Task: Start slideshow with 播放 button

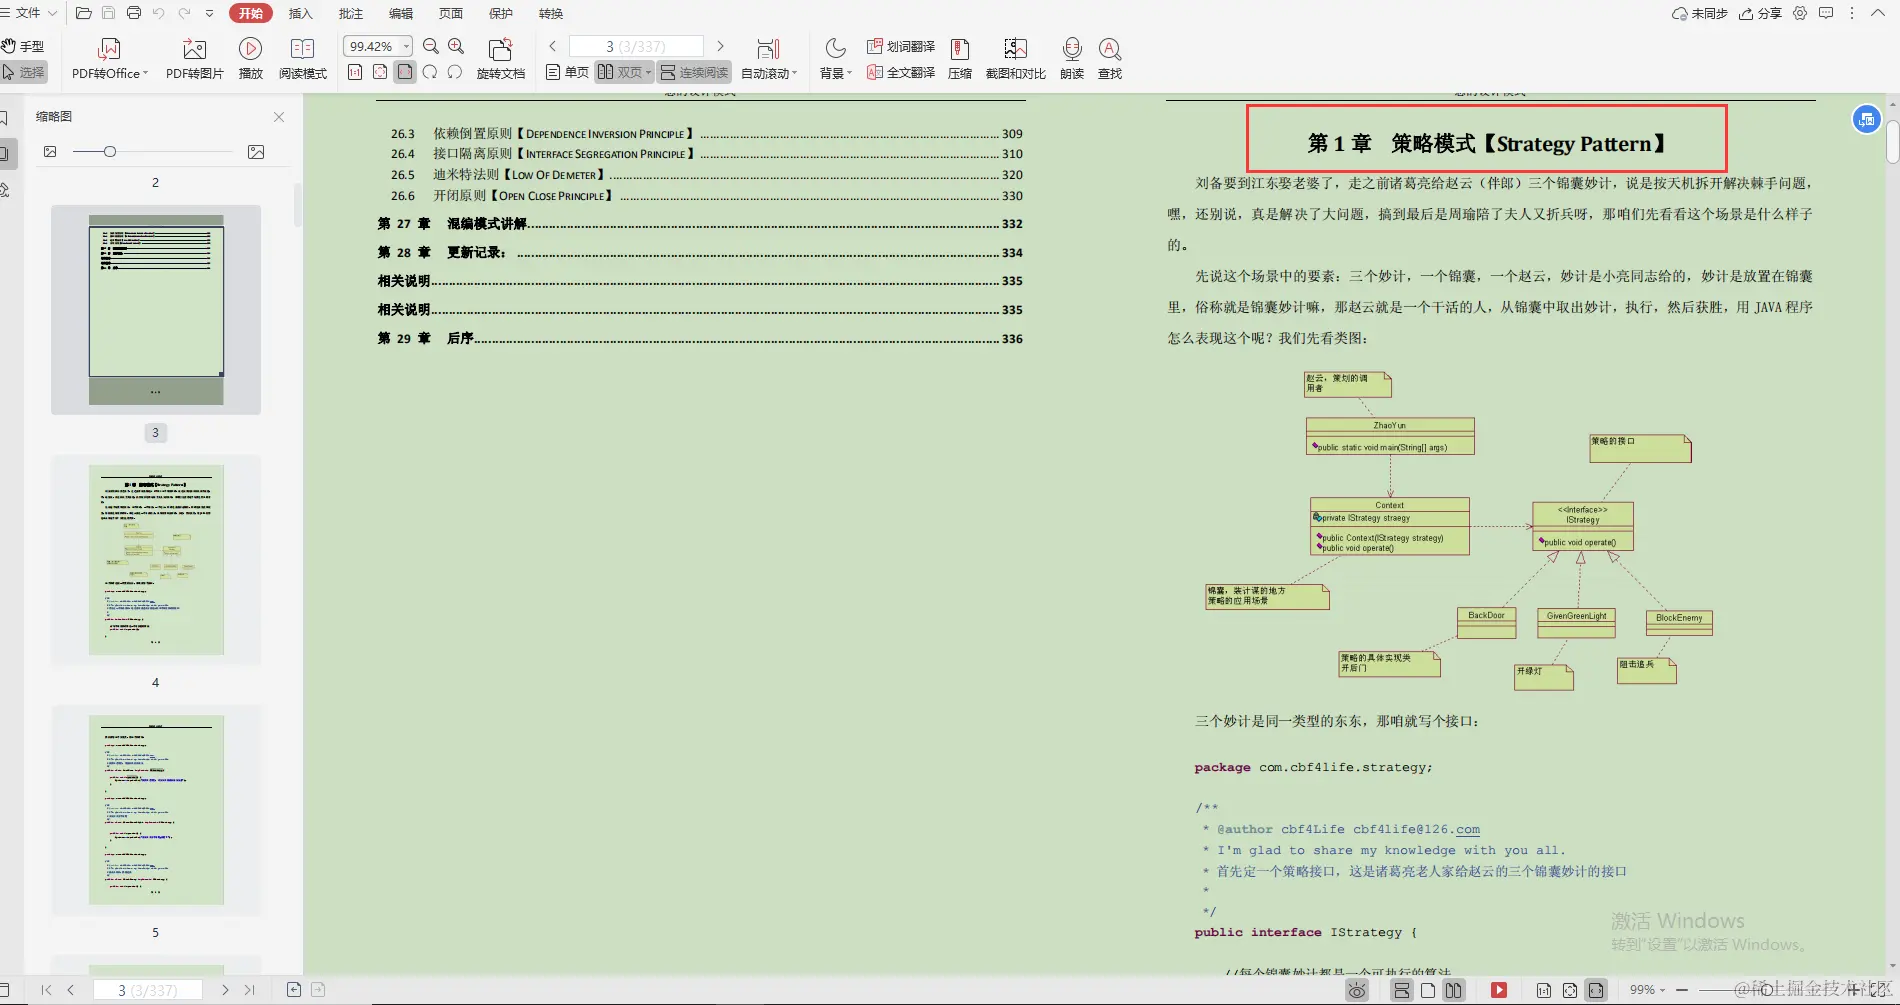Action: tap(250, 58)
